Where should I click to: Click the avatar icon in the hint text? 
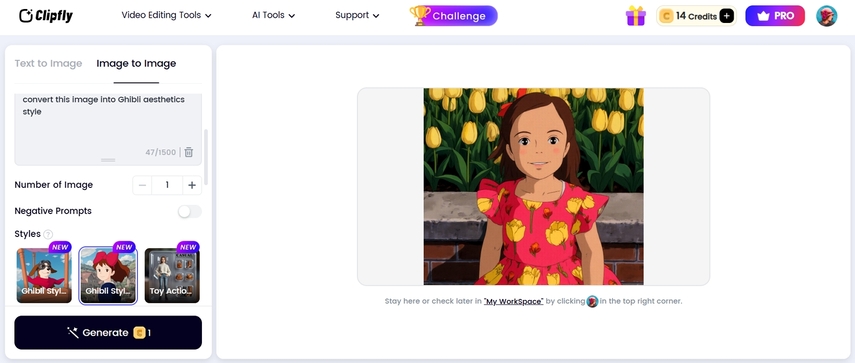[x=592, y=301]
